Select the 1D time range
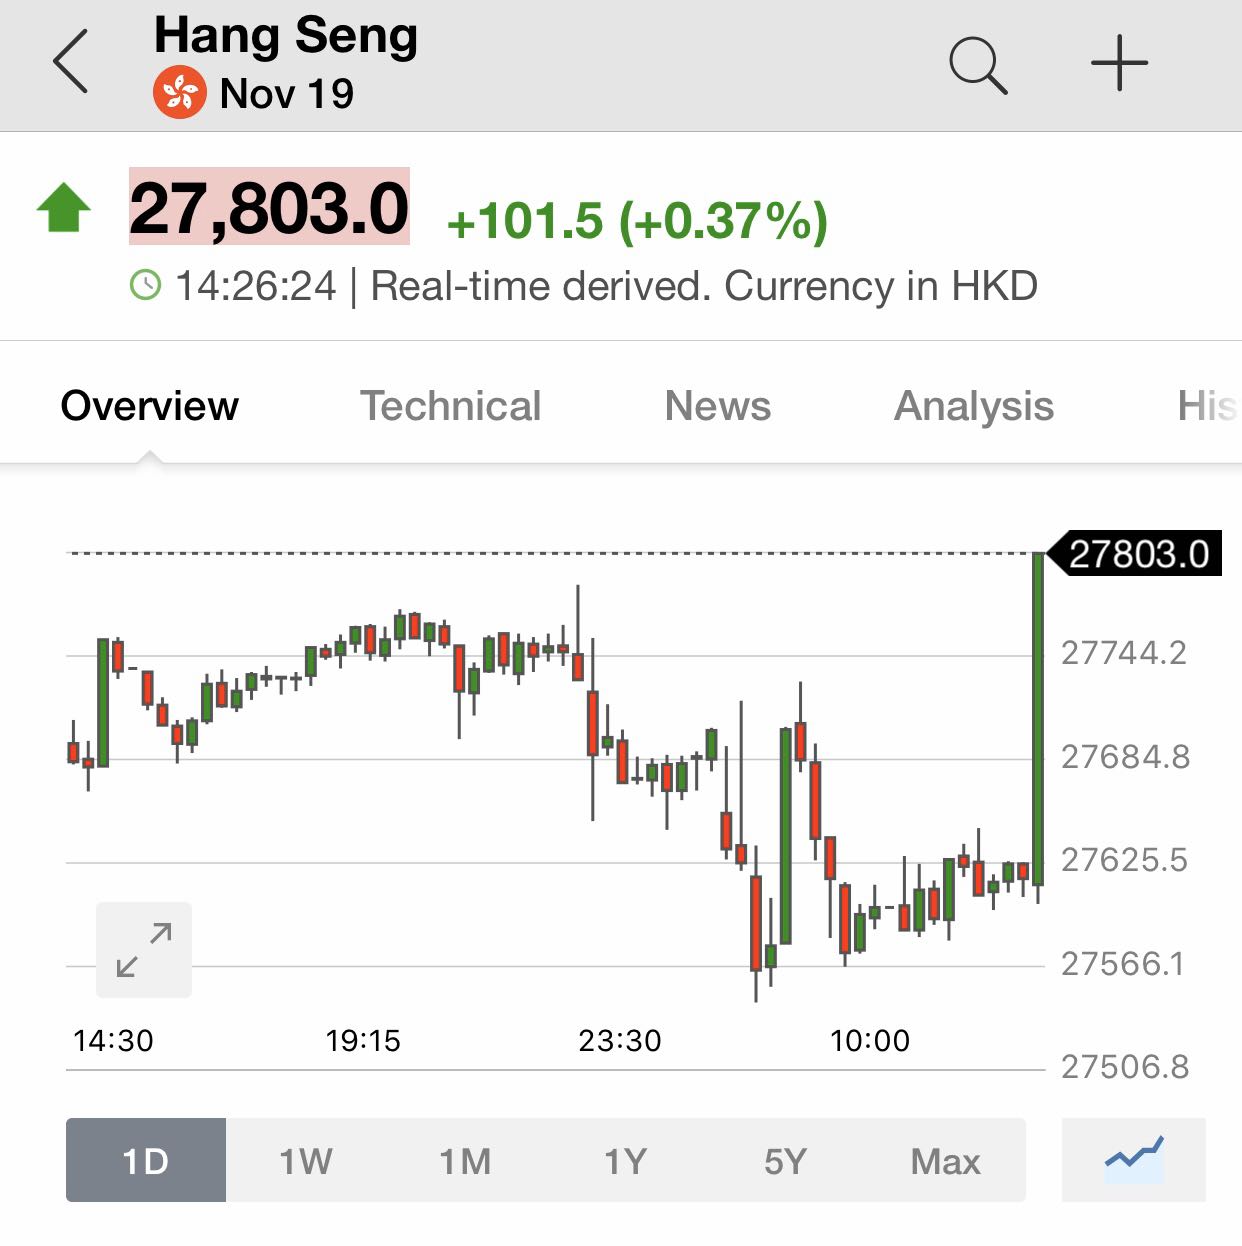The width and height of the screenshot is (1242, 1246). point(146,1160)
